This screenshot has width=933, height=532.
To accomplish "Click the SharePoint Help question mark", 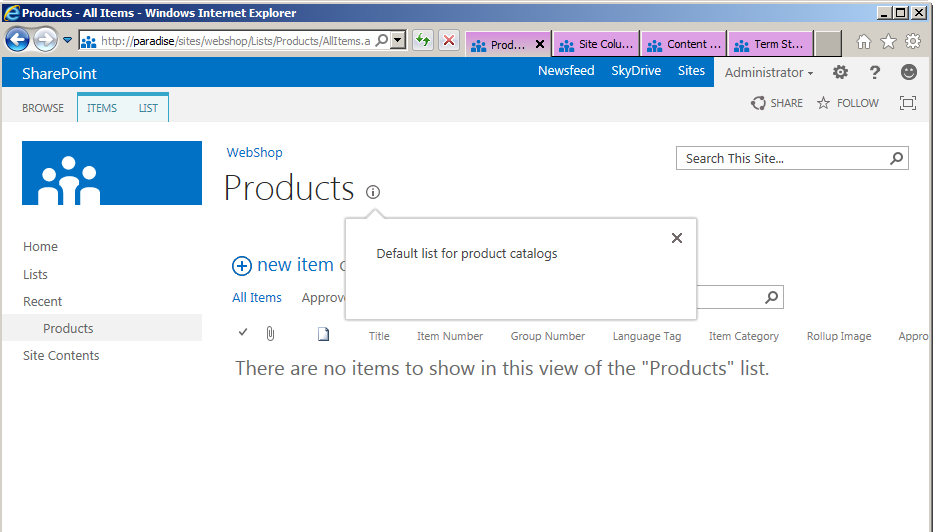I will click(x=874, y=72).
